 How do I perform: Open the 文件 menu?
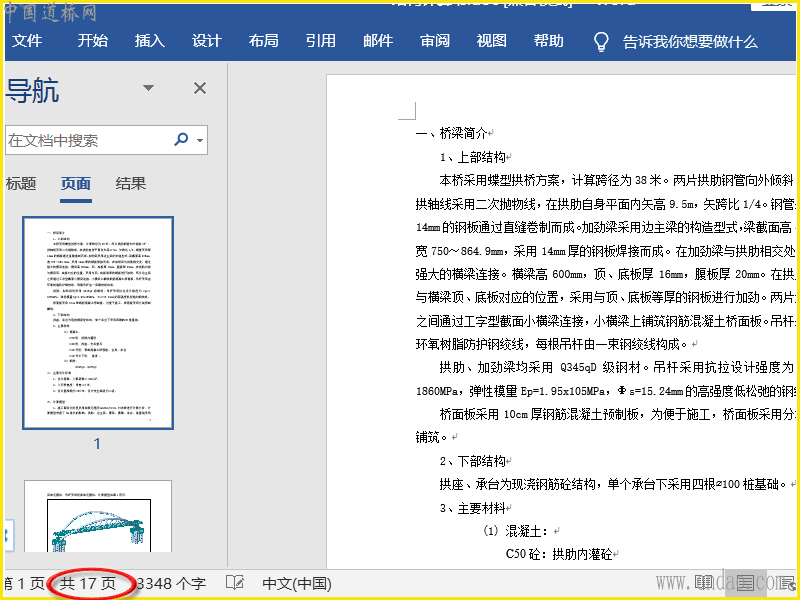[x=27, y=41]
